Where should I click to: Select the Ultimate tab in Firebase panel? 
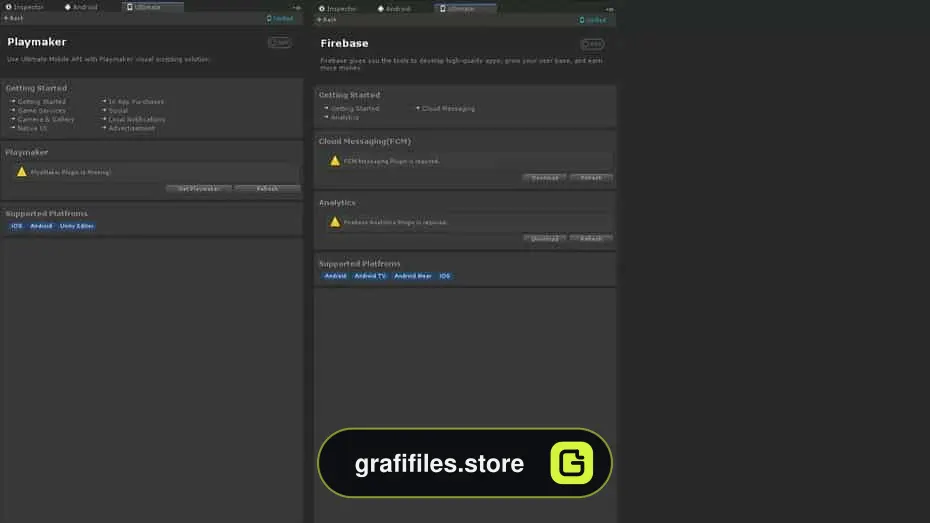(466, 9)
